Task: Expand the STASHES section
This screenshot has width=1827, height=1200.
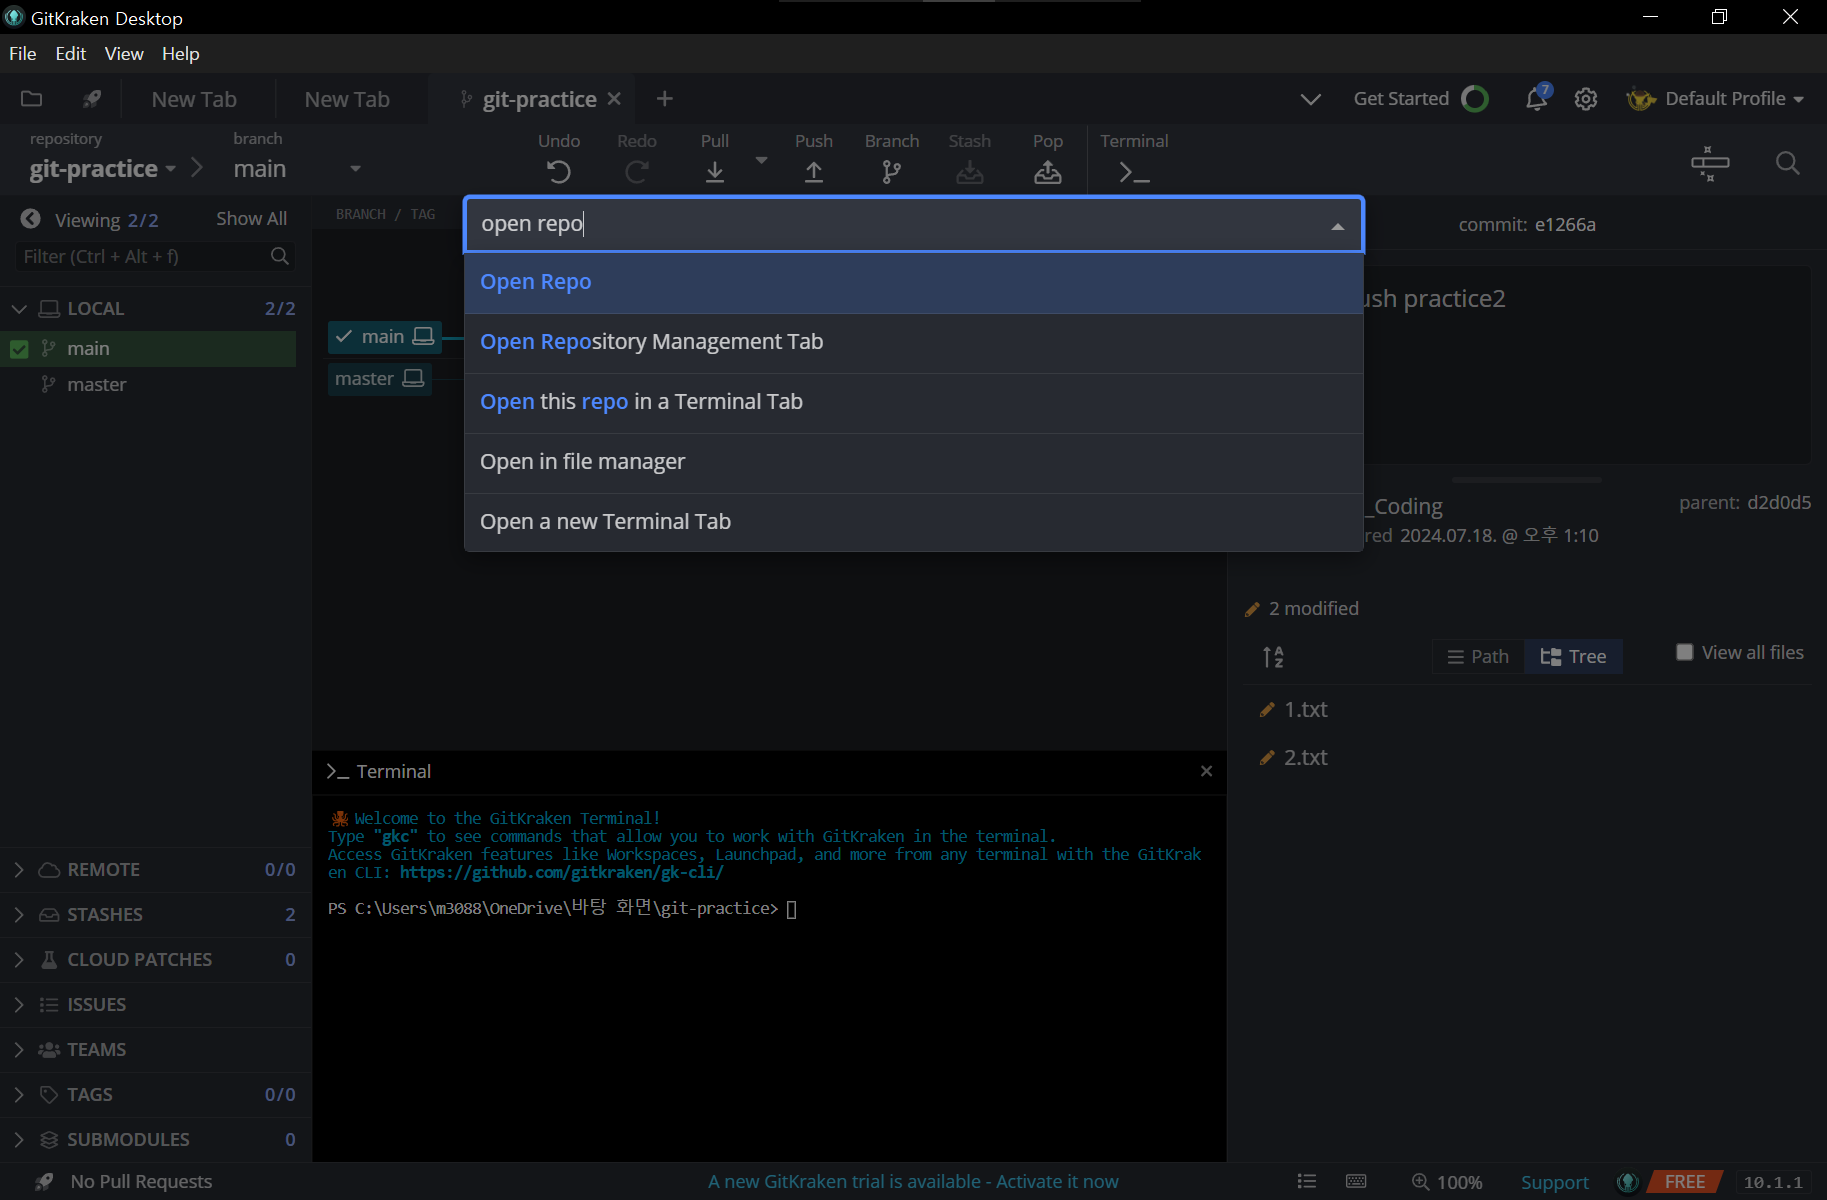Action: pos(19,915)
